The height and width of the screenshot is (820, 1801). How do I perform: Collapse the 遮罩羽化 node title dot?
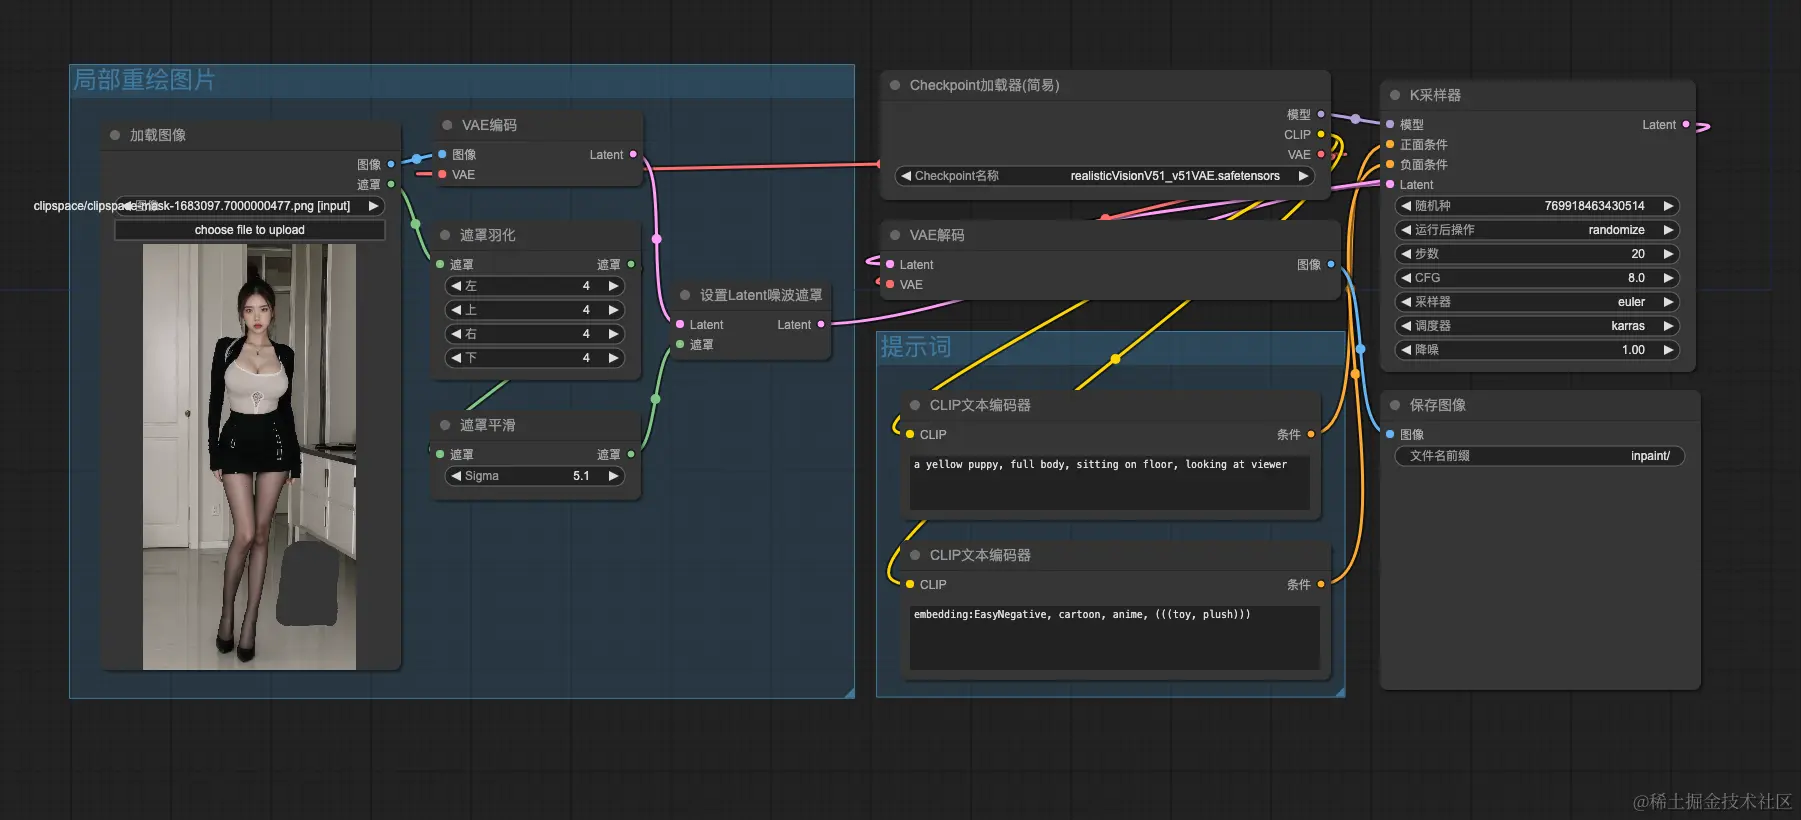(445, 235)
